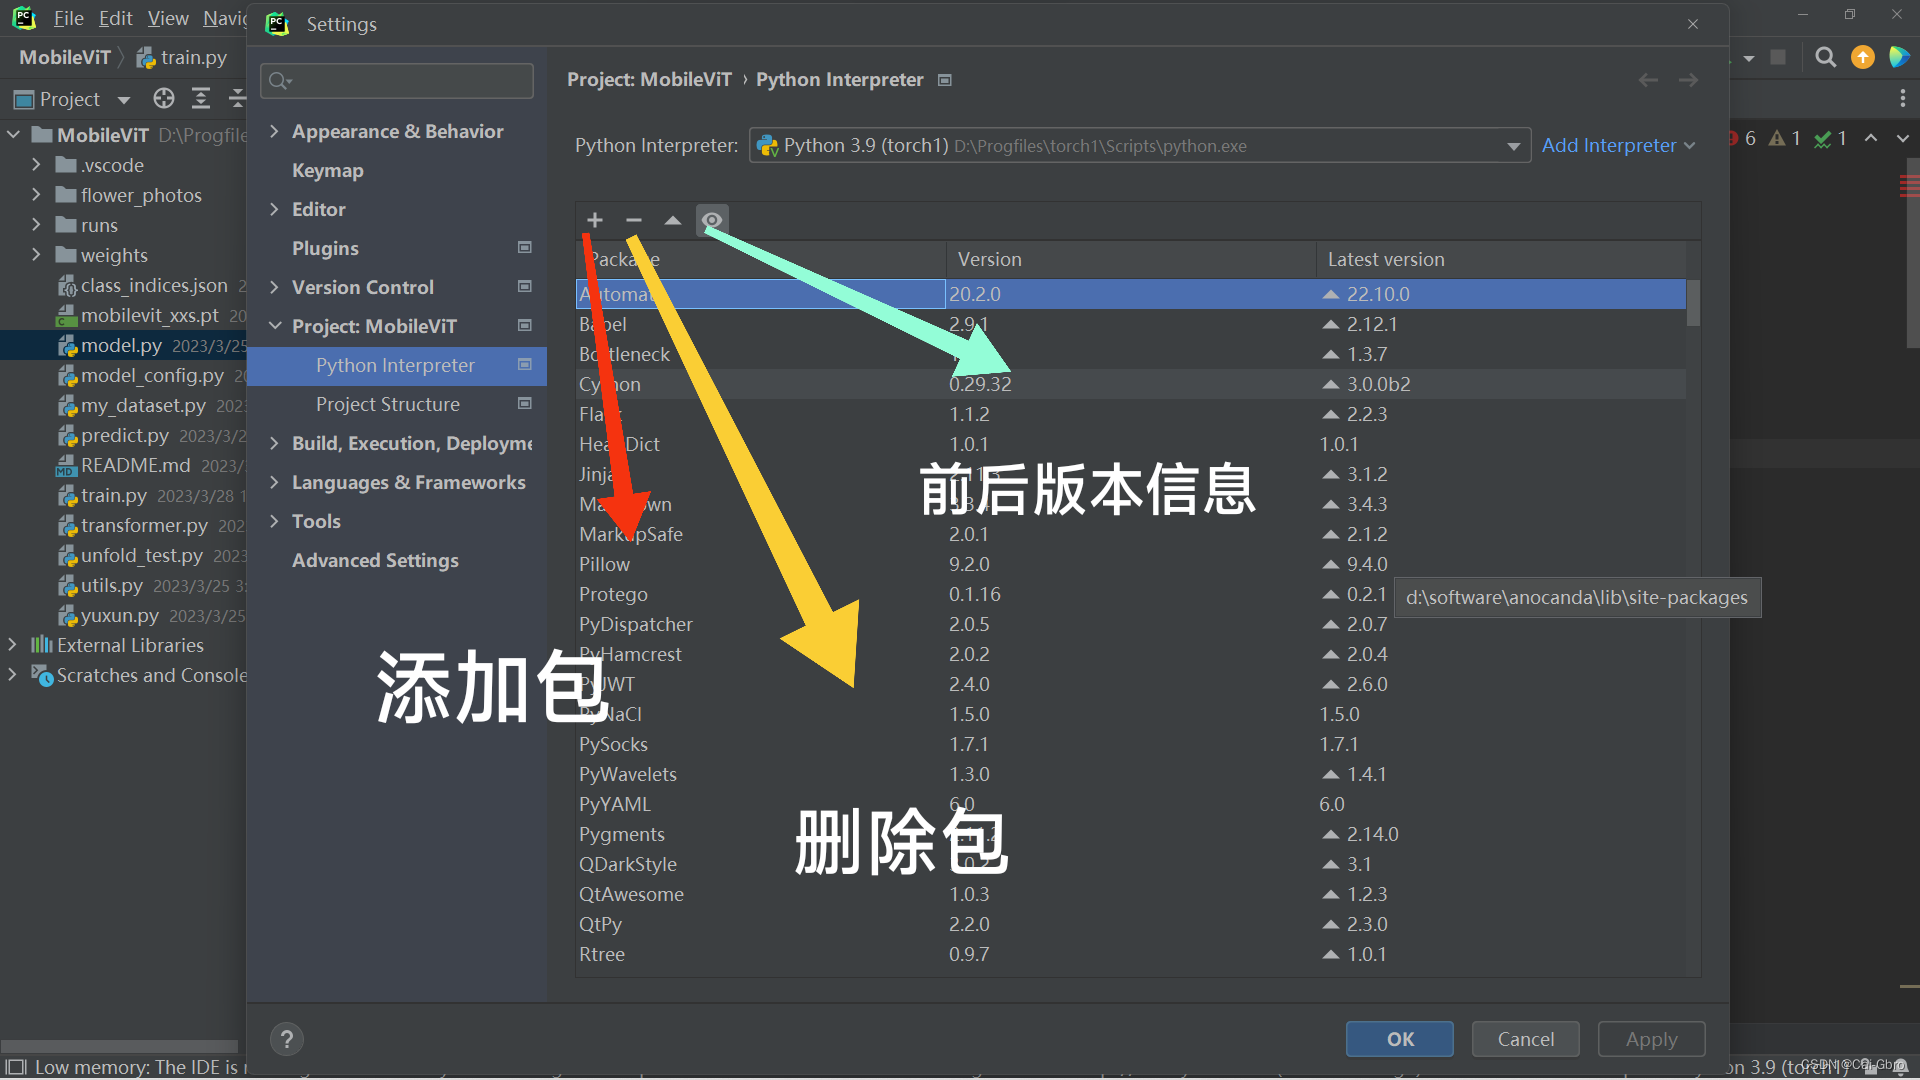1920x1080 pixels.
Task: Expand Build, Execution, Deployment section
Action: coord(274,443)
